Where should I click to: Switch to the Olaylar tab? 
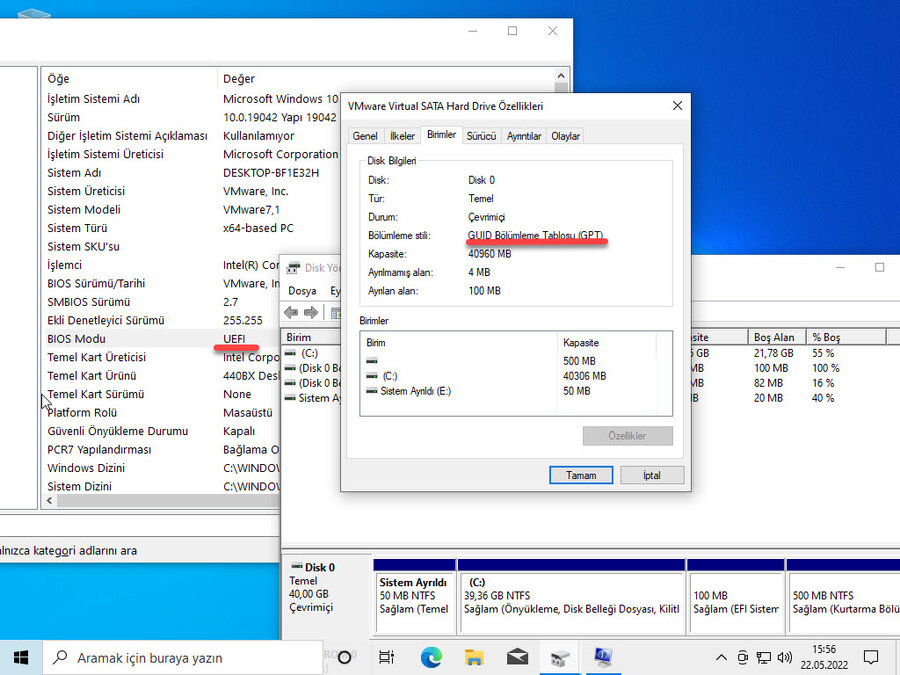tap(565, 136)
